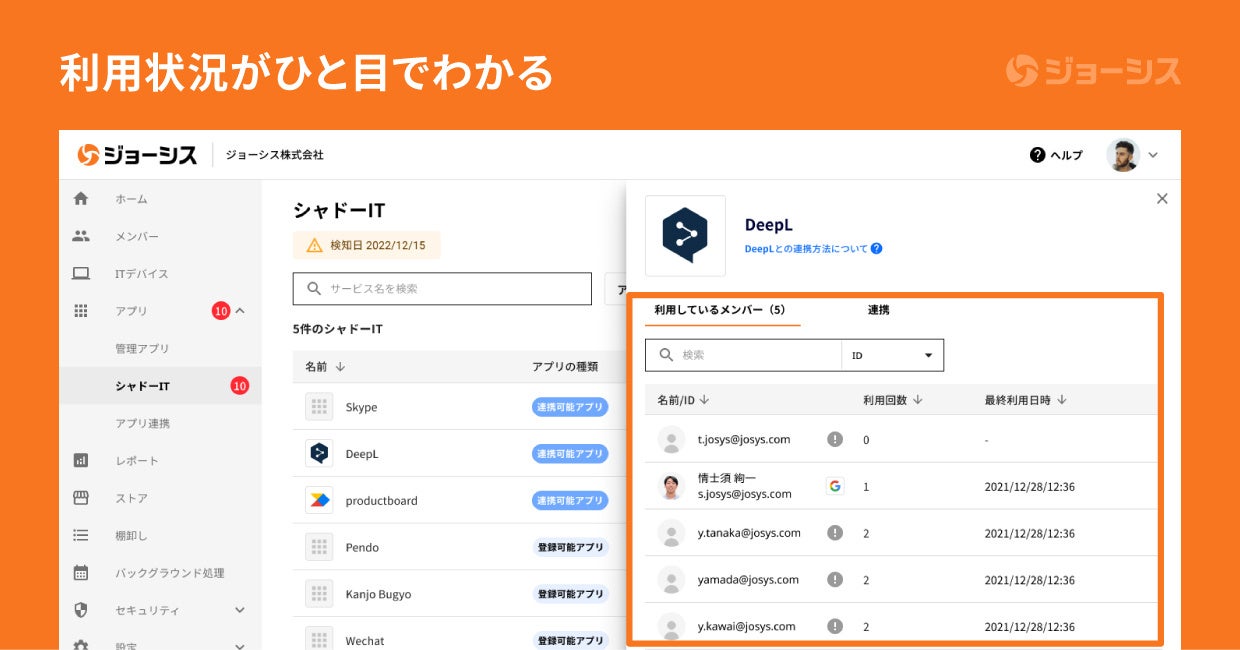Image resolution: width=1240 pixels, height=650 pixels.
Task: Click the Pendo app placeholder icon
Action: [x=319, y=547]
